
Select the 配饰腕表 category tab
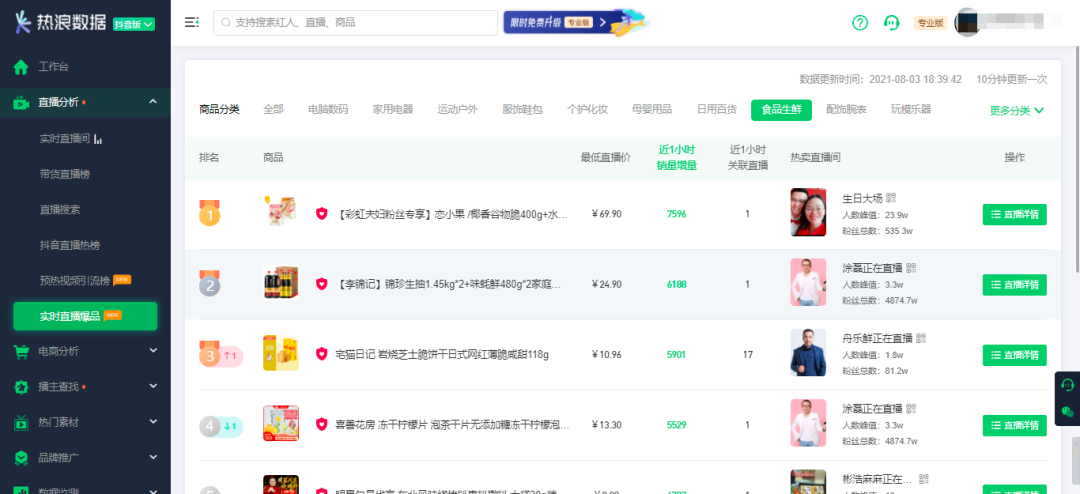[846, 109]
